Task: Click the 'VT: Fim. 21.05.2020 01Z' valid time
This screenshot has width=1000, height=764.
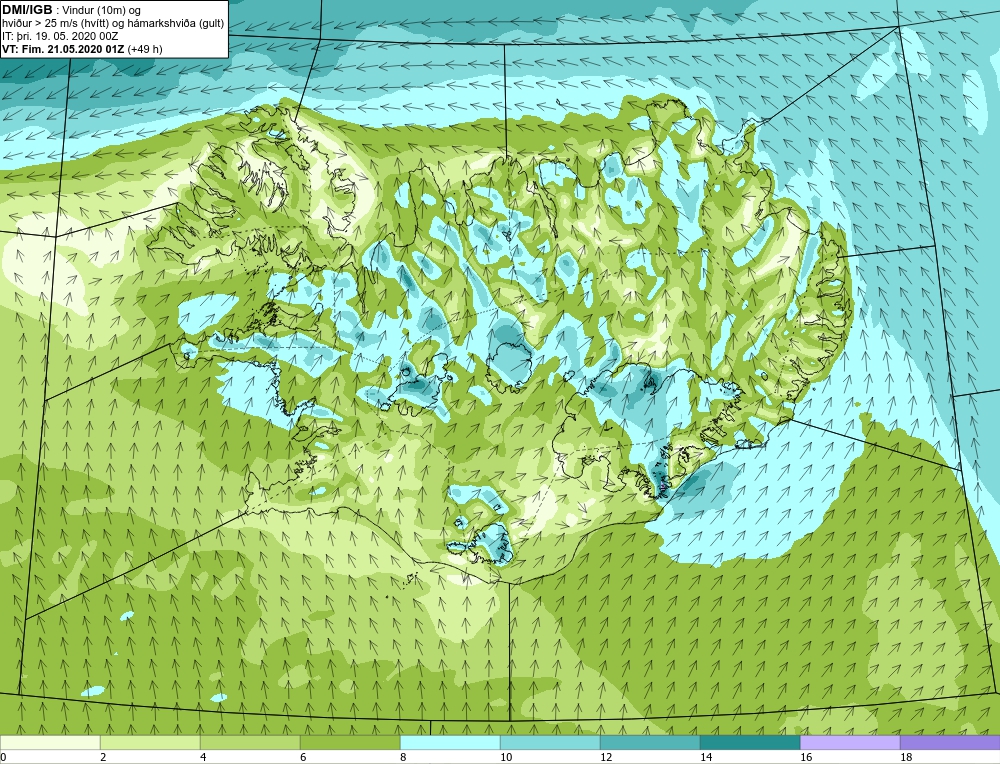Action: coord(64,49)
